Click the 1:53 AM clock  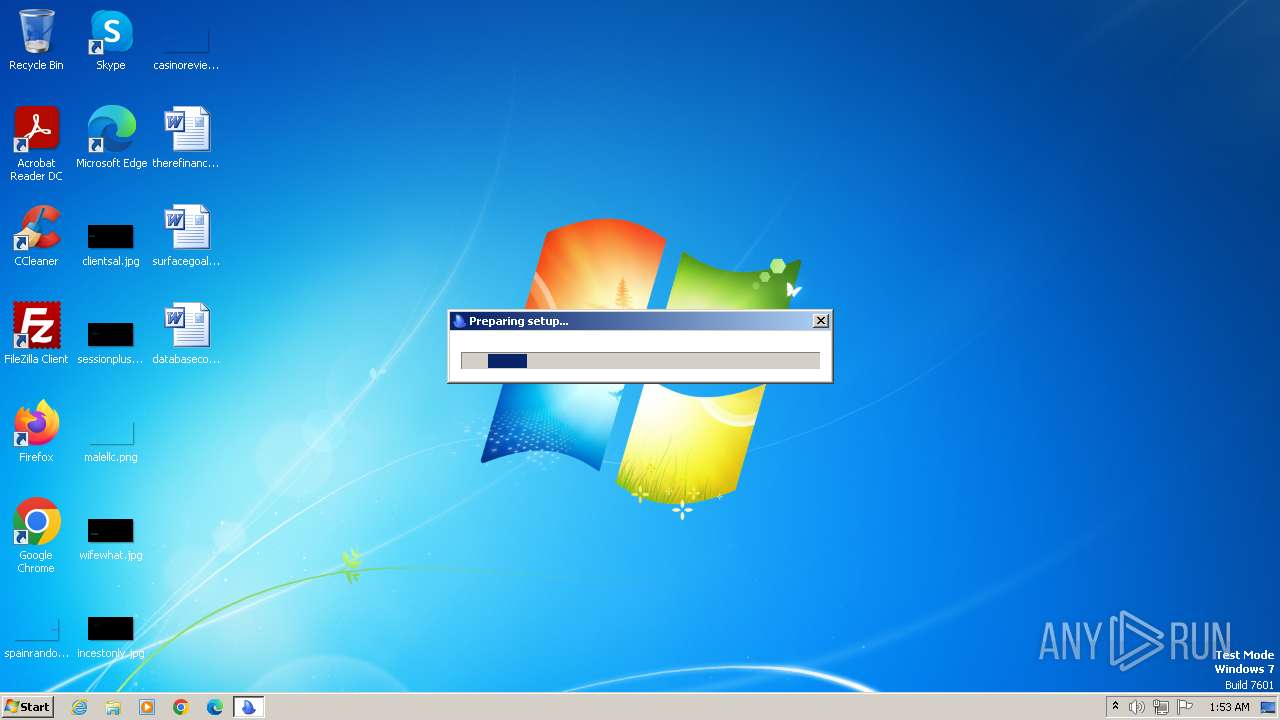[x=1229, y=707]
